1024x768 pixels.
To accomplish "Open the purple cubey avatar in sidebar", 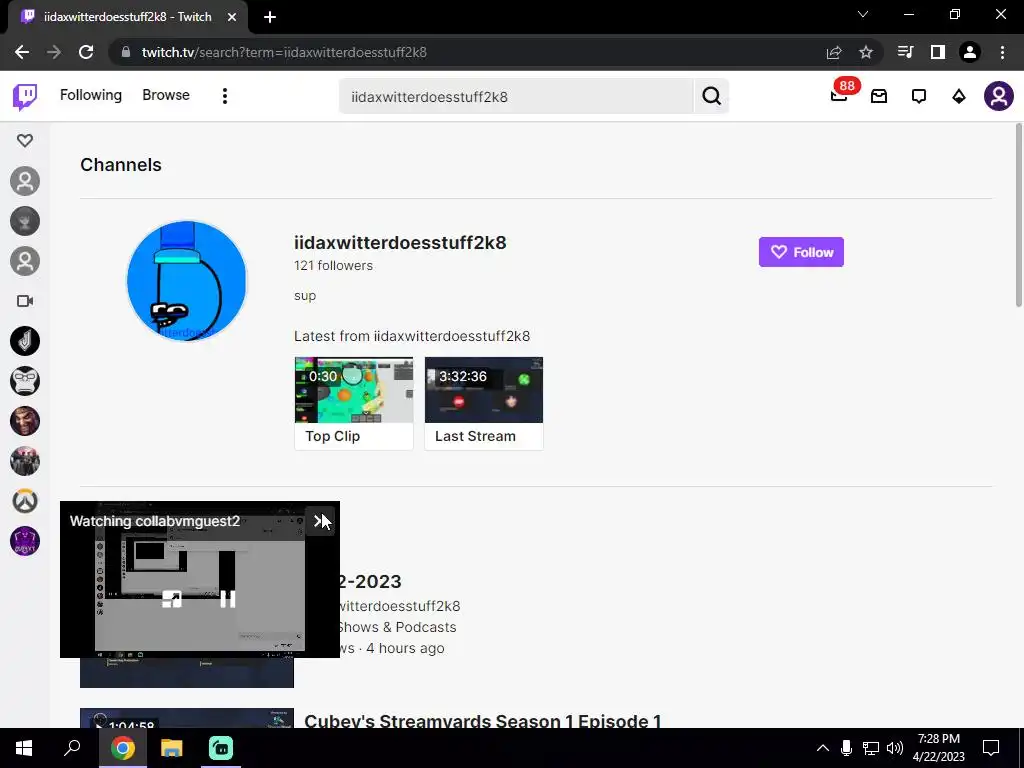I will (25, 541).
